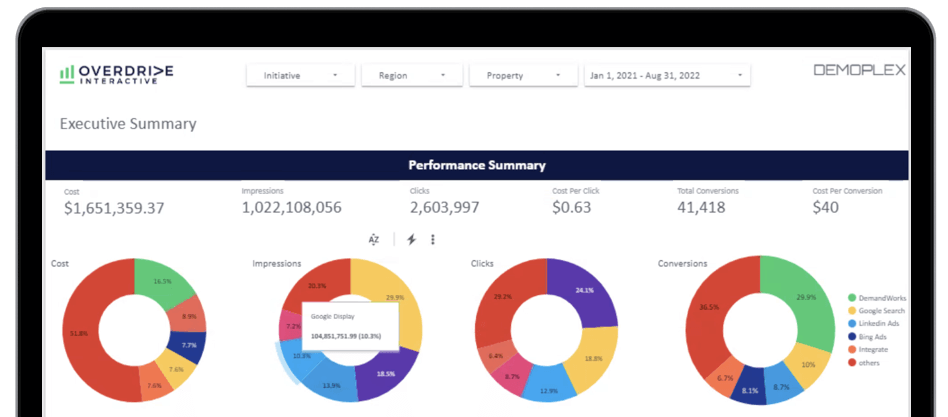Click the 51.8% red slice in Cost chart
The width and height of the screenshot is (948, 417).
80,332
